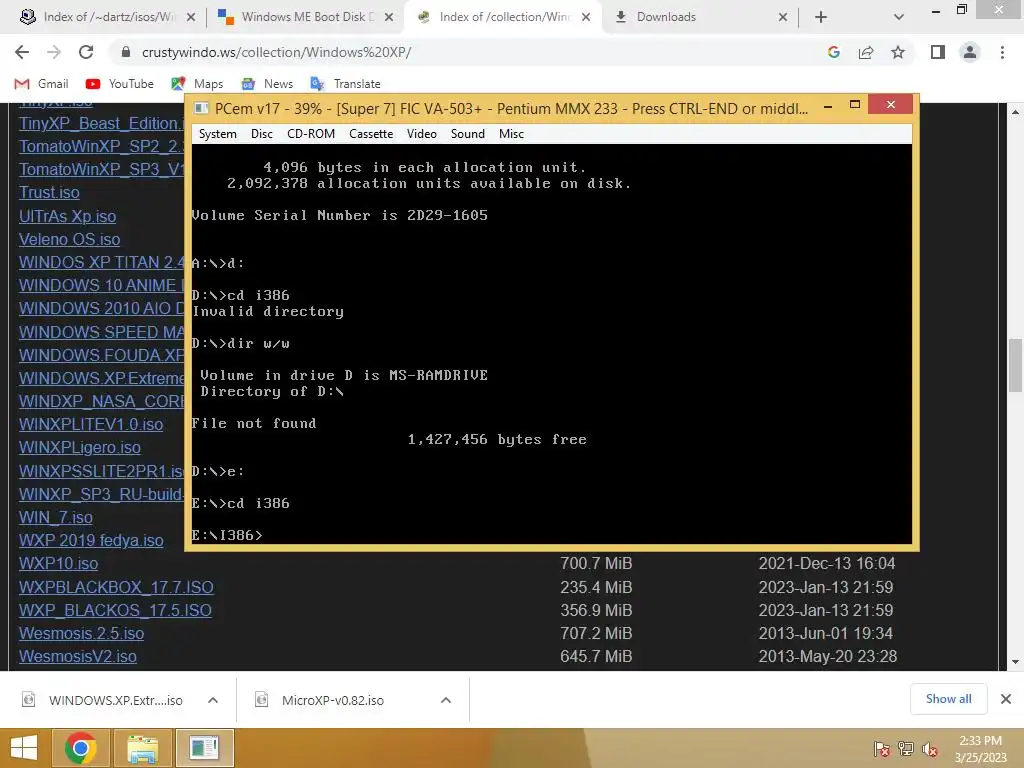Screen dimensions: 1024x768
Task: Maximize the PCem window
Action: [x=855, y=104]
